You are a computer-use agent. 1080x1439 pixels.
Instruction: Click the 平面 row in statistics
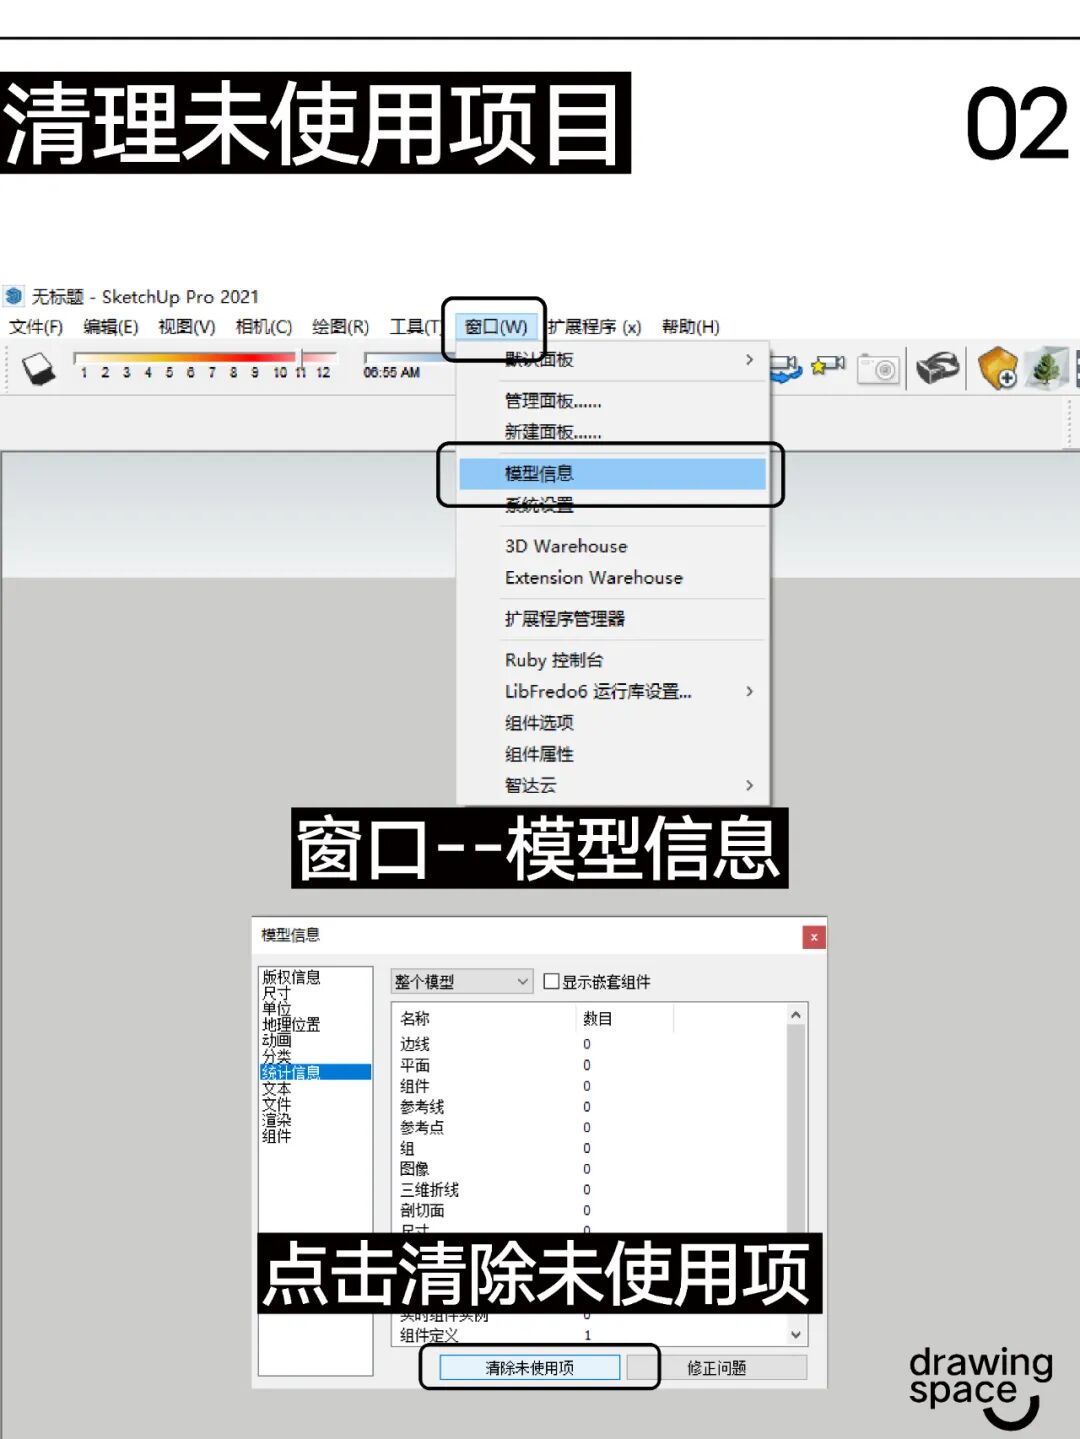590,1065
